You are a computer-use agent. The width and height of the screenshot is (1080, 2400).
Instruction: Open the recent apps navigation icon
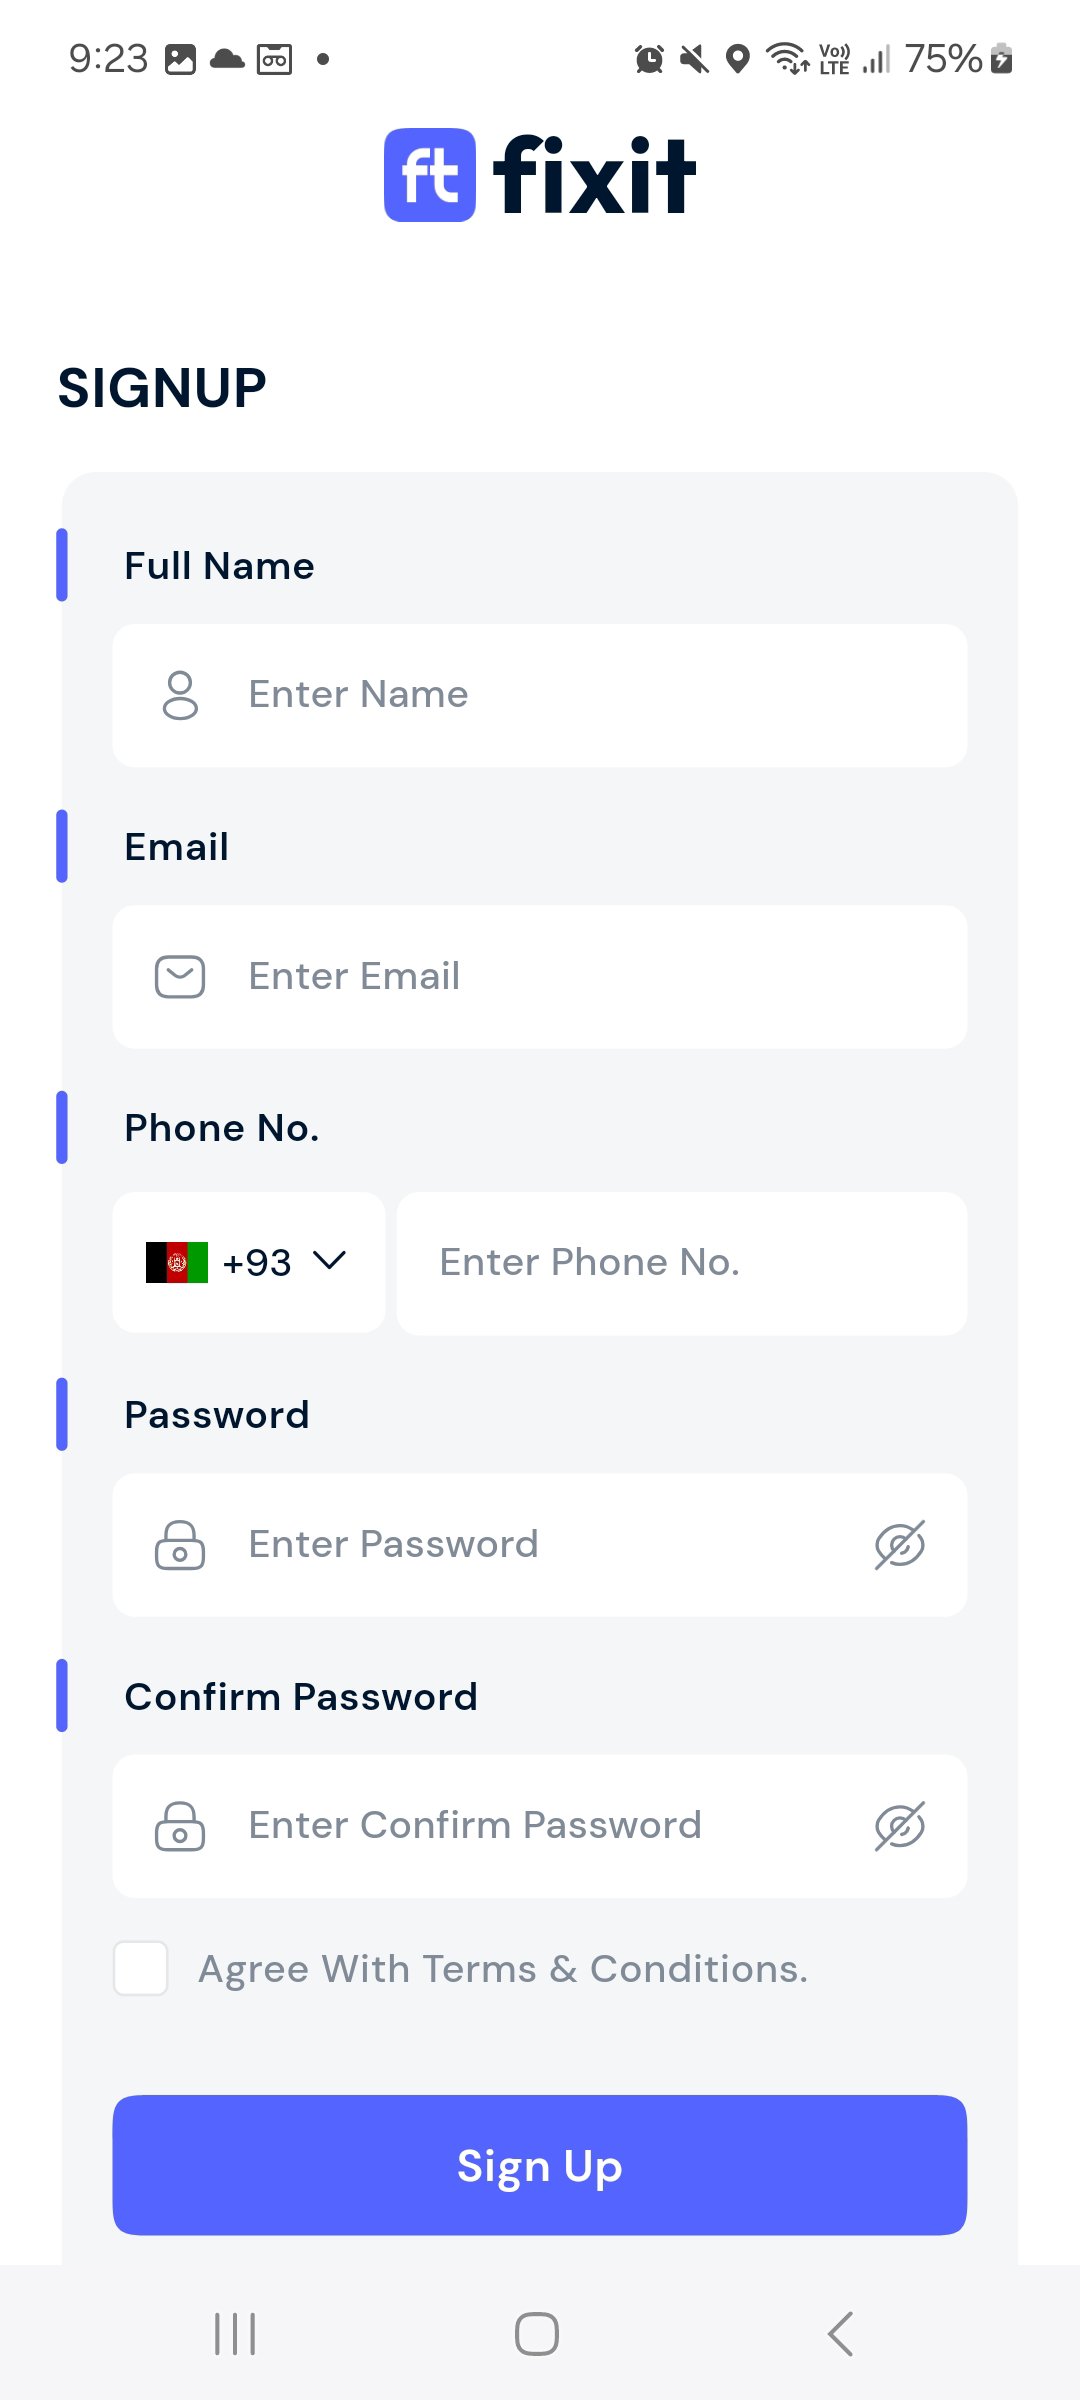tap(235, 2334)
